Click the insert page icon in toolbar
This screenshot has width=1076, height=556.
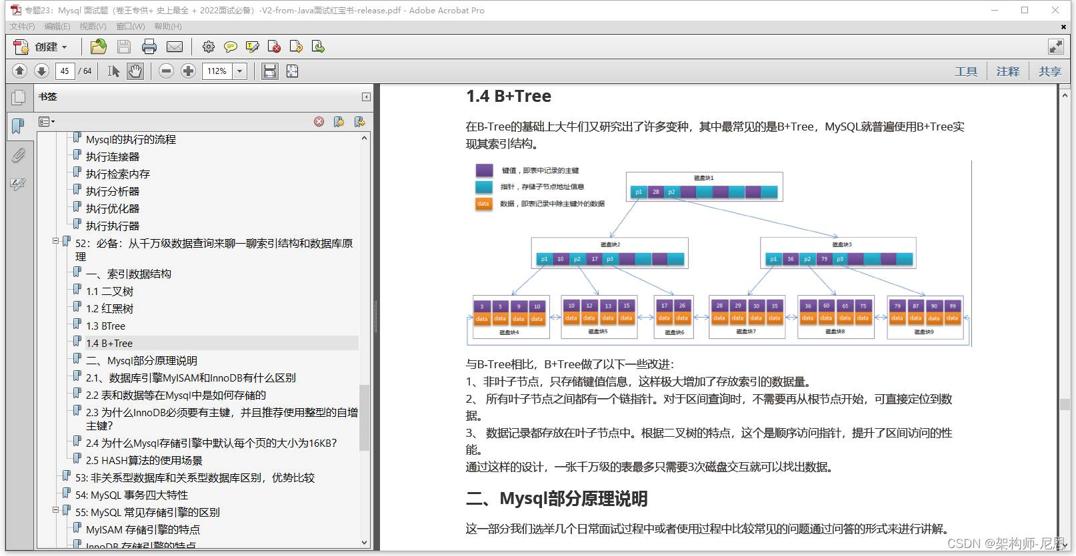point(296,47)
